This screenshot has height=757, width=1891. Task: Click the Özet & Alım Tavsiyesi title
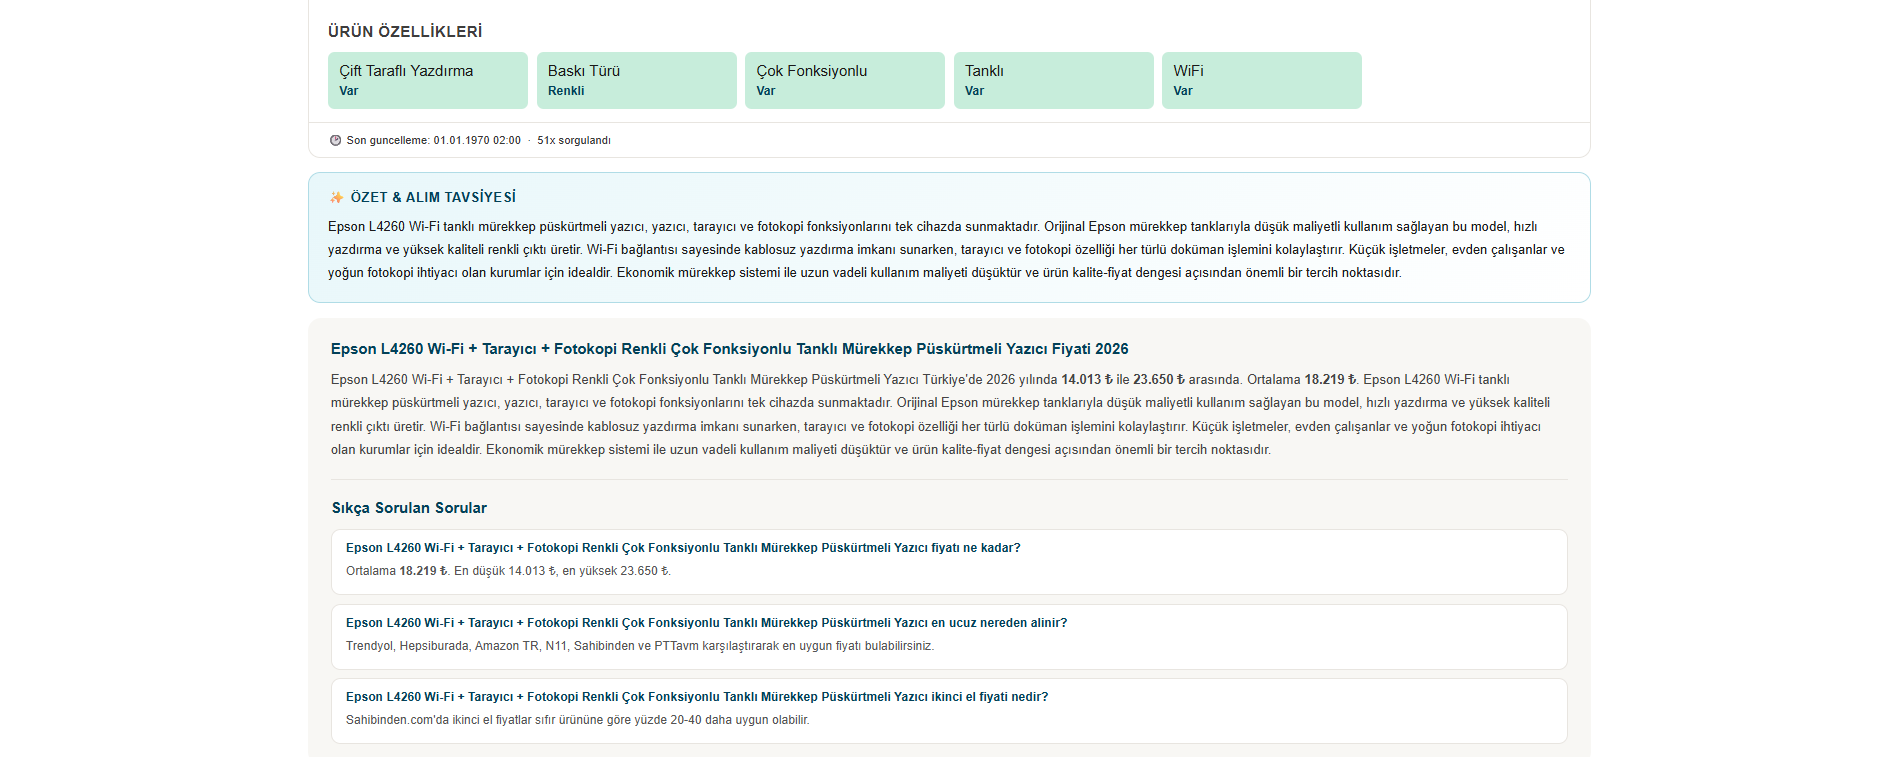[433, 198]
